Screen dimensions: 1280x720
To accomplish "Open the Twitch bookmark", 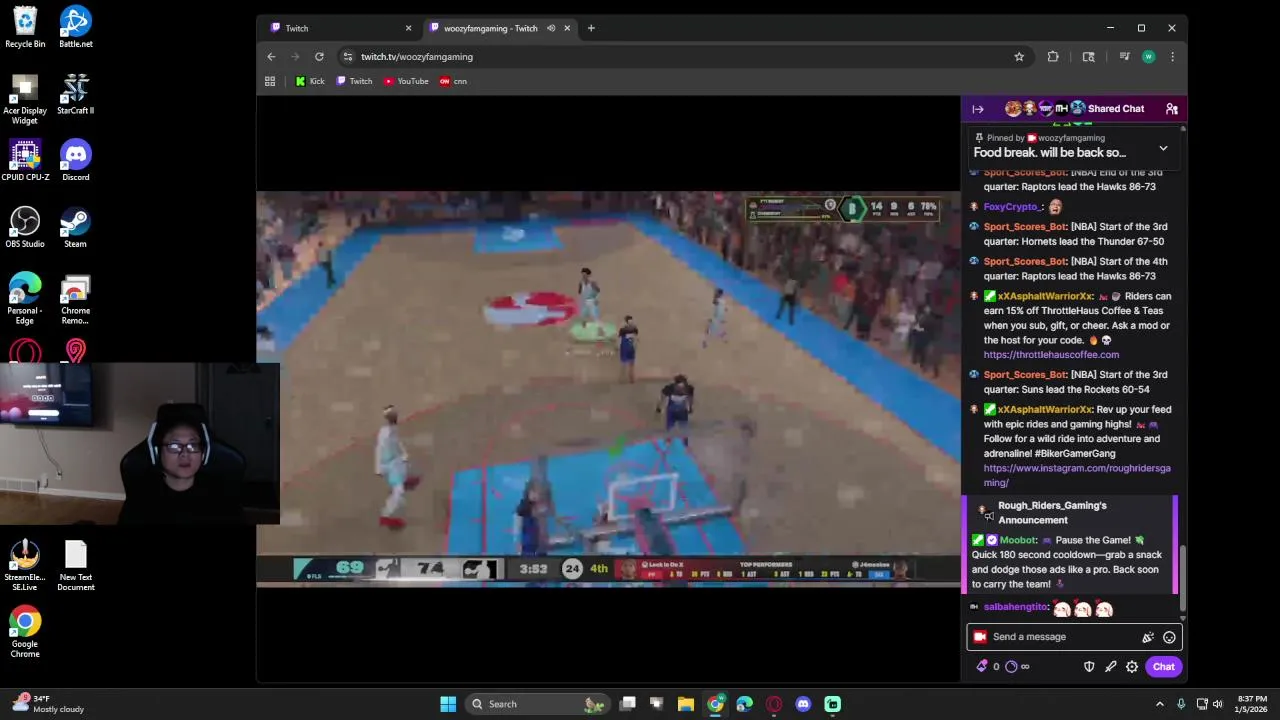I will coord(354,81).
